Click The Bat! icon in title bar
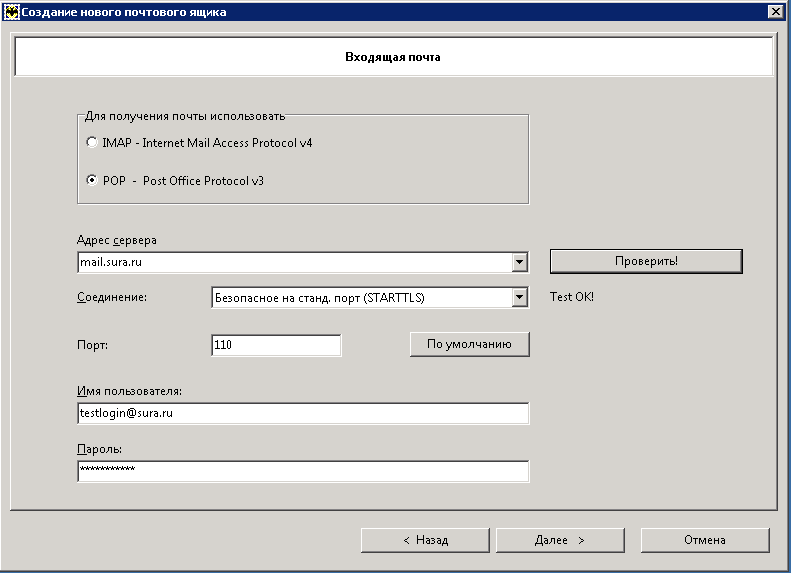The height and width of the screenshot is (573, 791). [x=12, y=12]
